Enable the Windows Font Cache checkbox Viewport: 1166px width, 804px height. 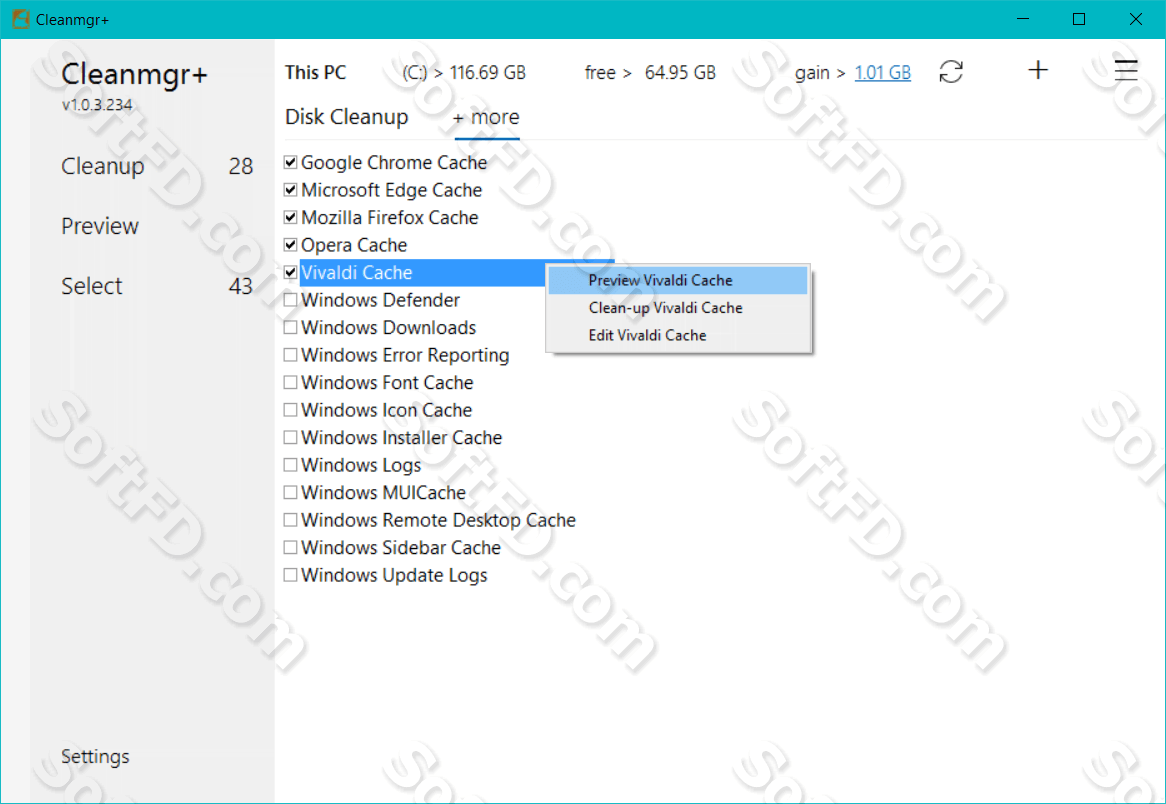291,382
